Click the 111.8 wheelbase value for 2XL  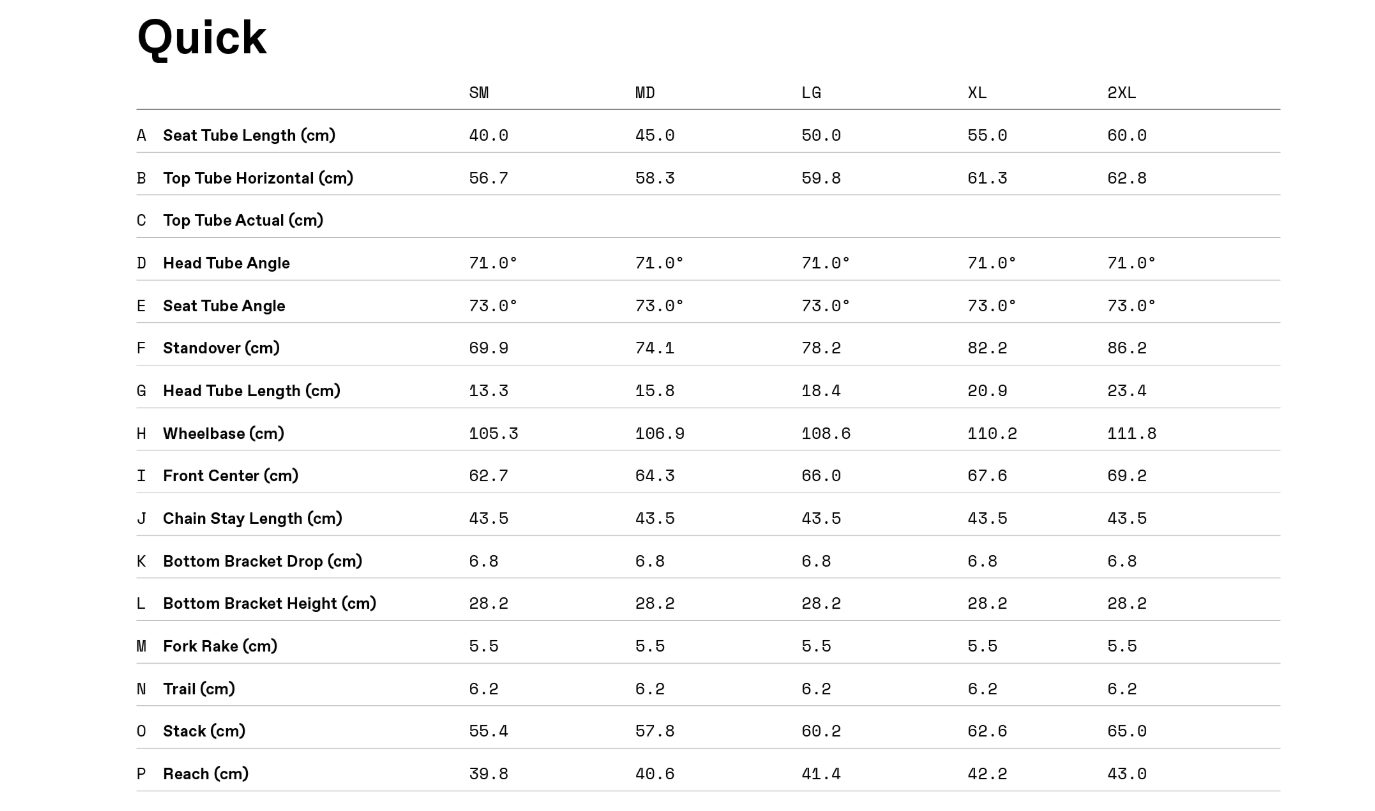1132,433
